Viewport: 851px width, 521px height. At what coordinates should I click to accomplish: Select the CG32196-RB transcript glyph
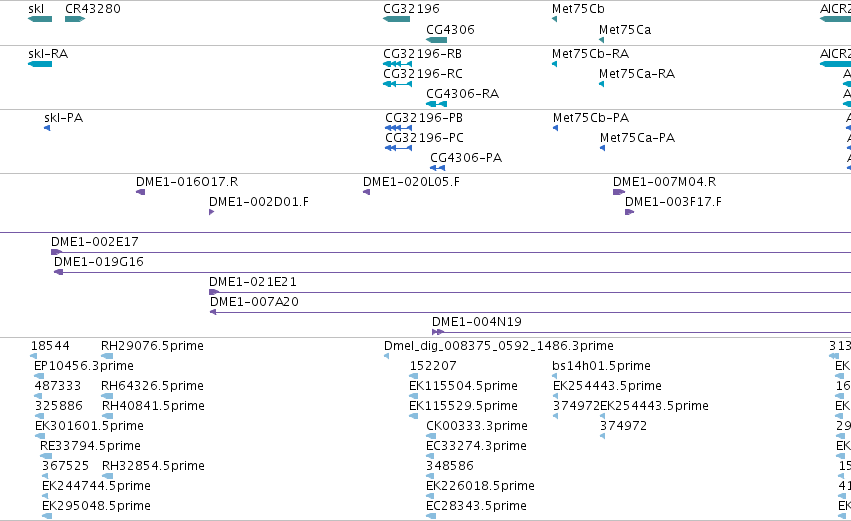click(x=397, y=64)
